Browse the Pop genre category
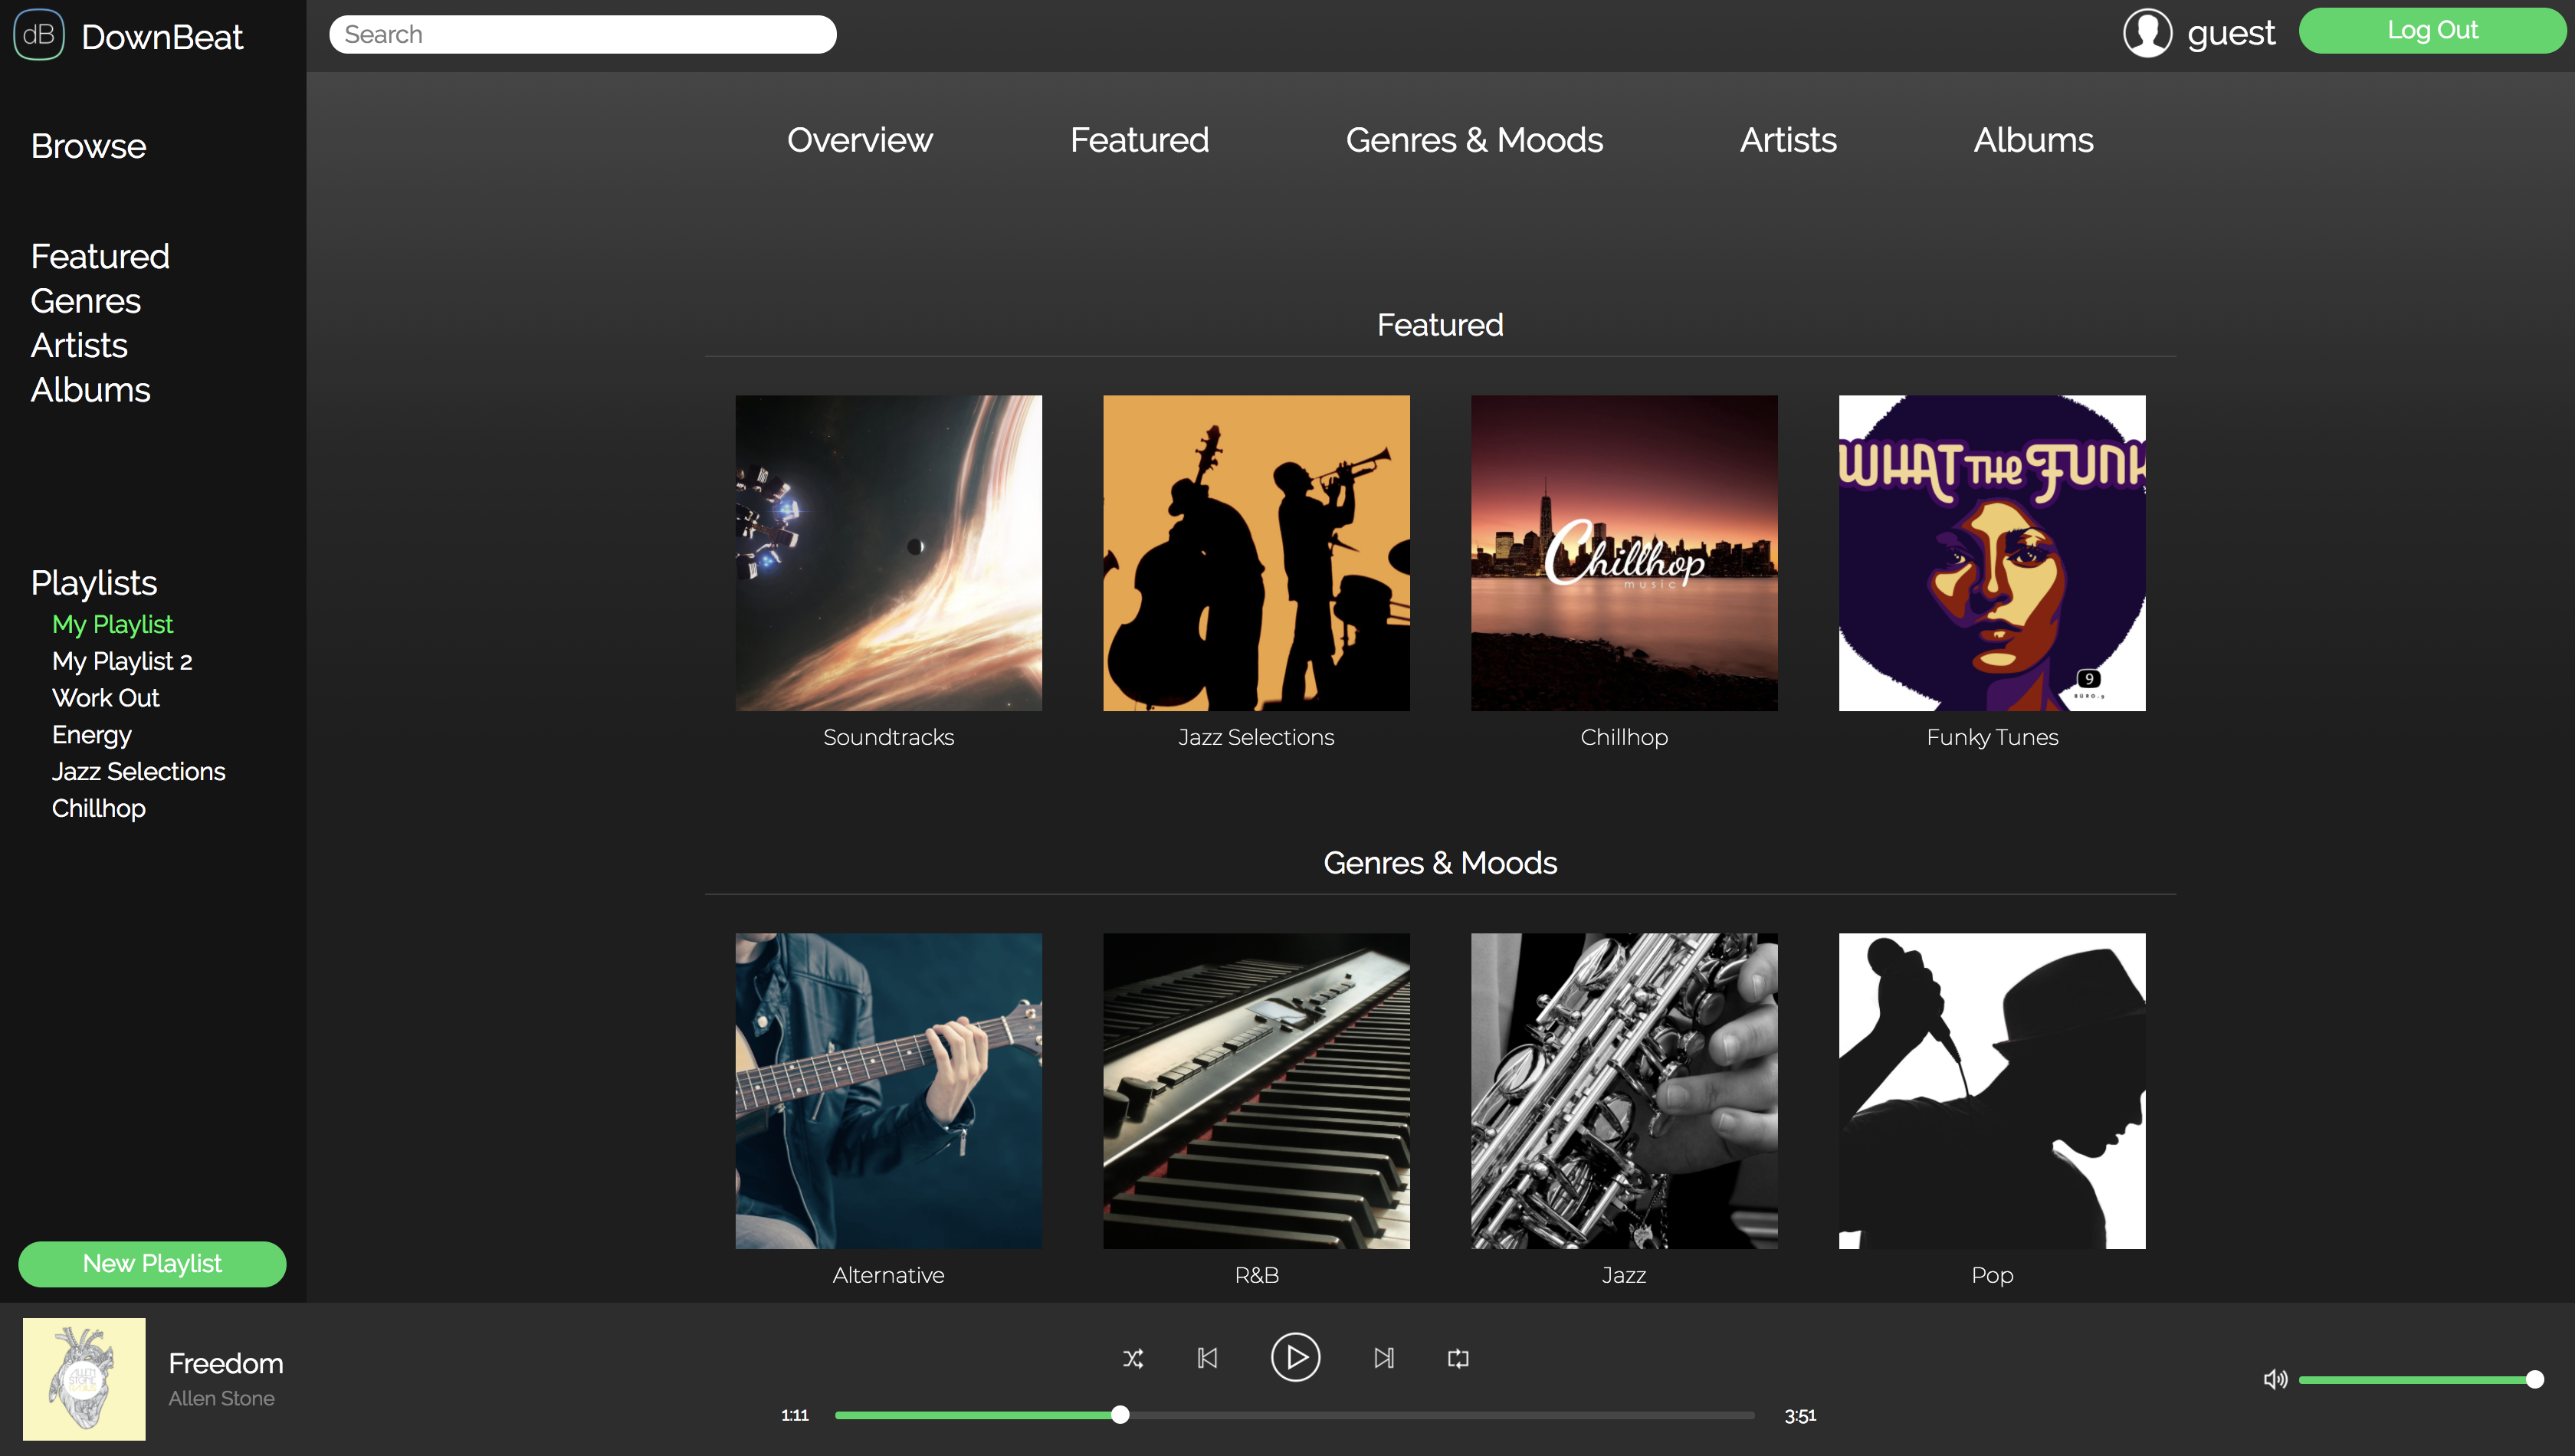Viewport: 2575px width, 1456px height. (x=1991, y=1091)
